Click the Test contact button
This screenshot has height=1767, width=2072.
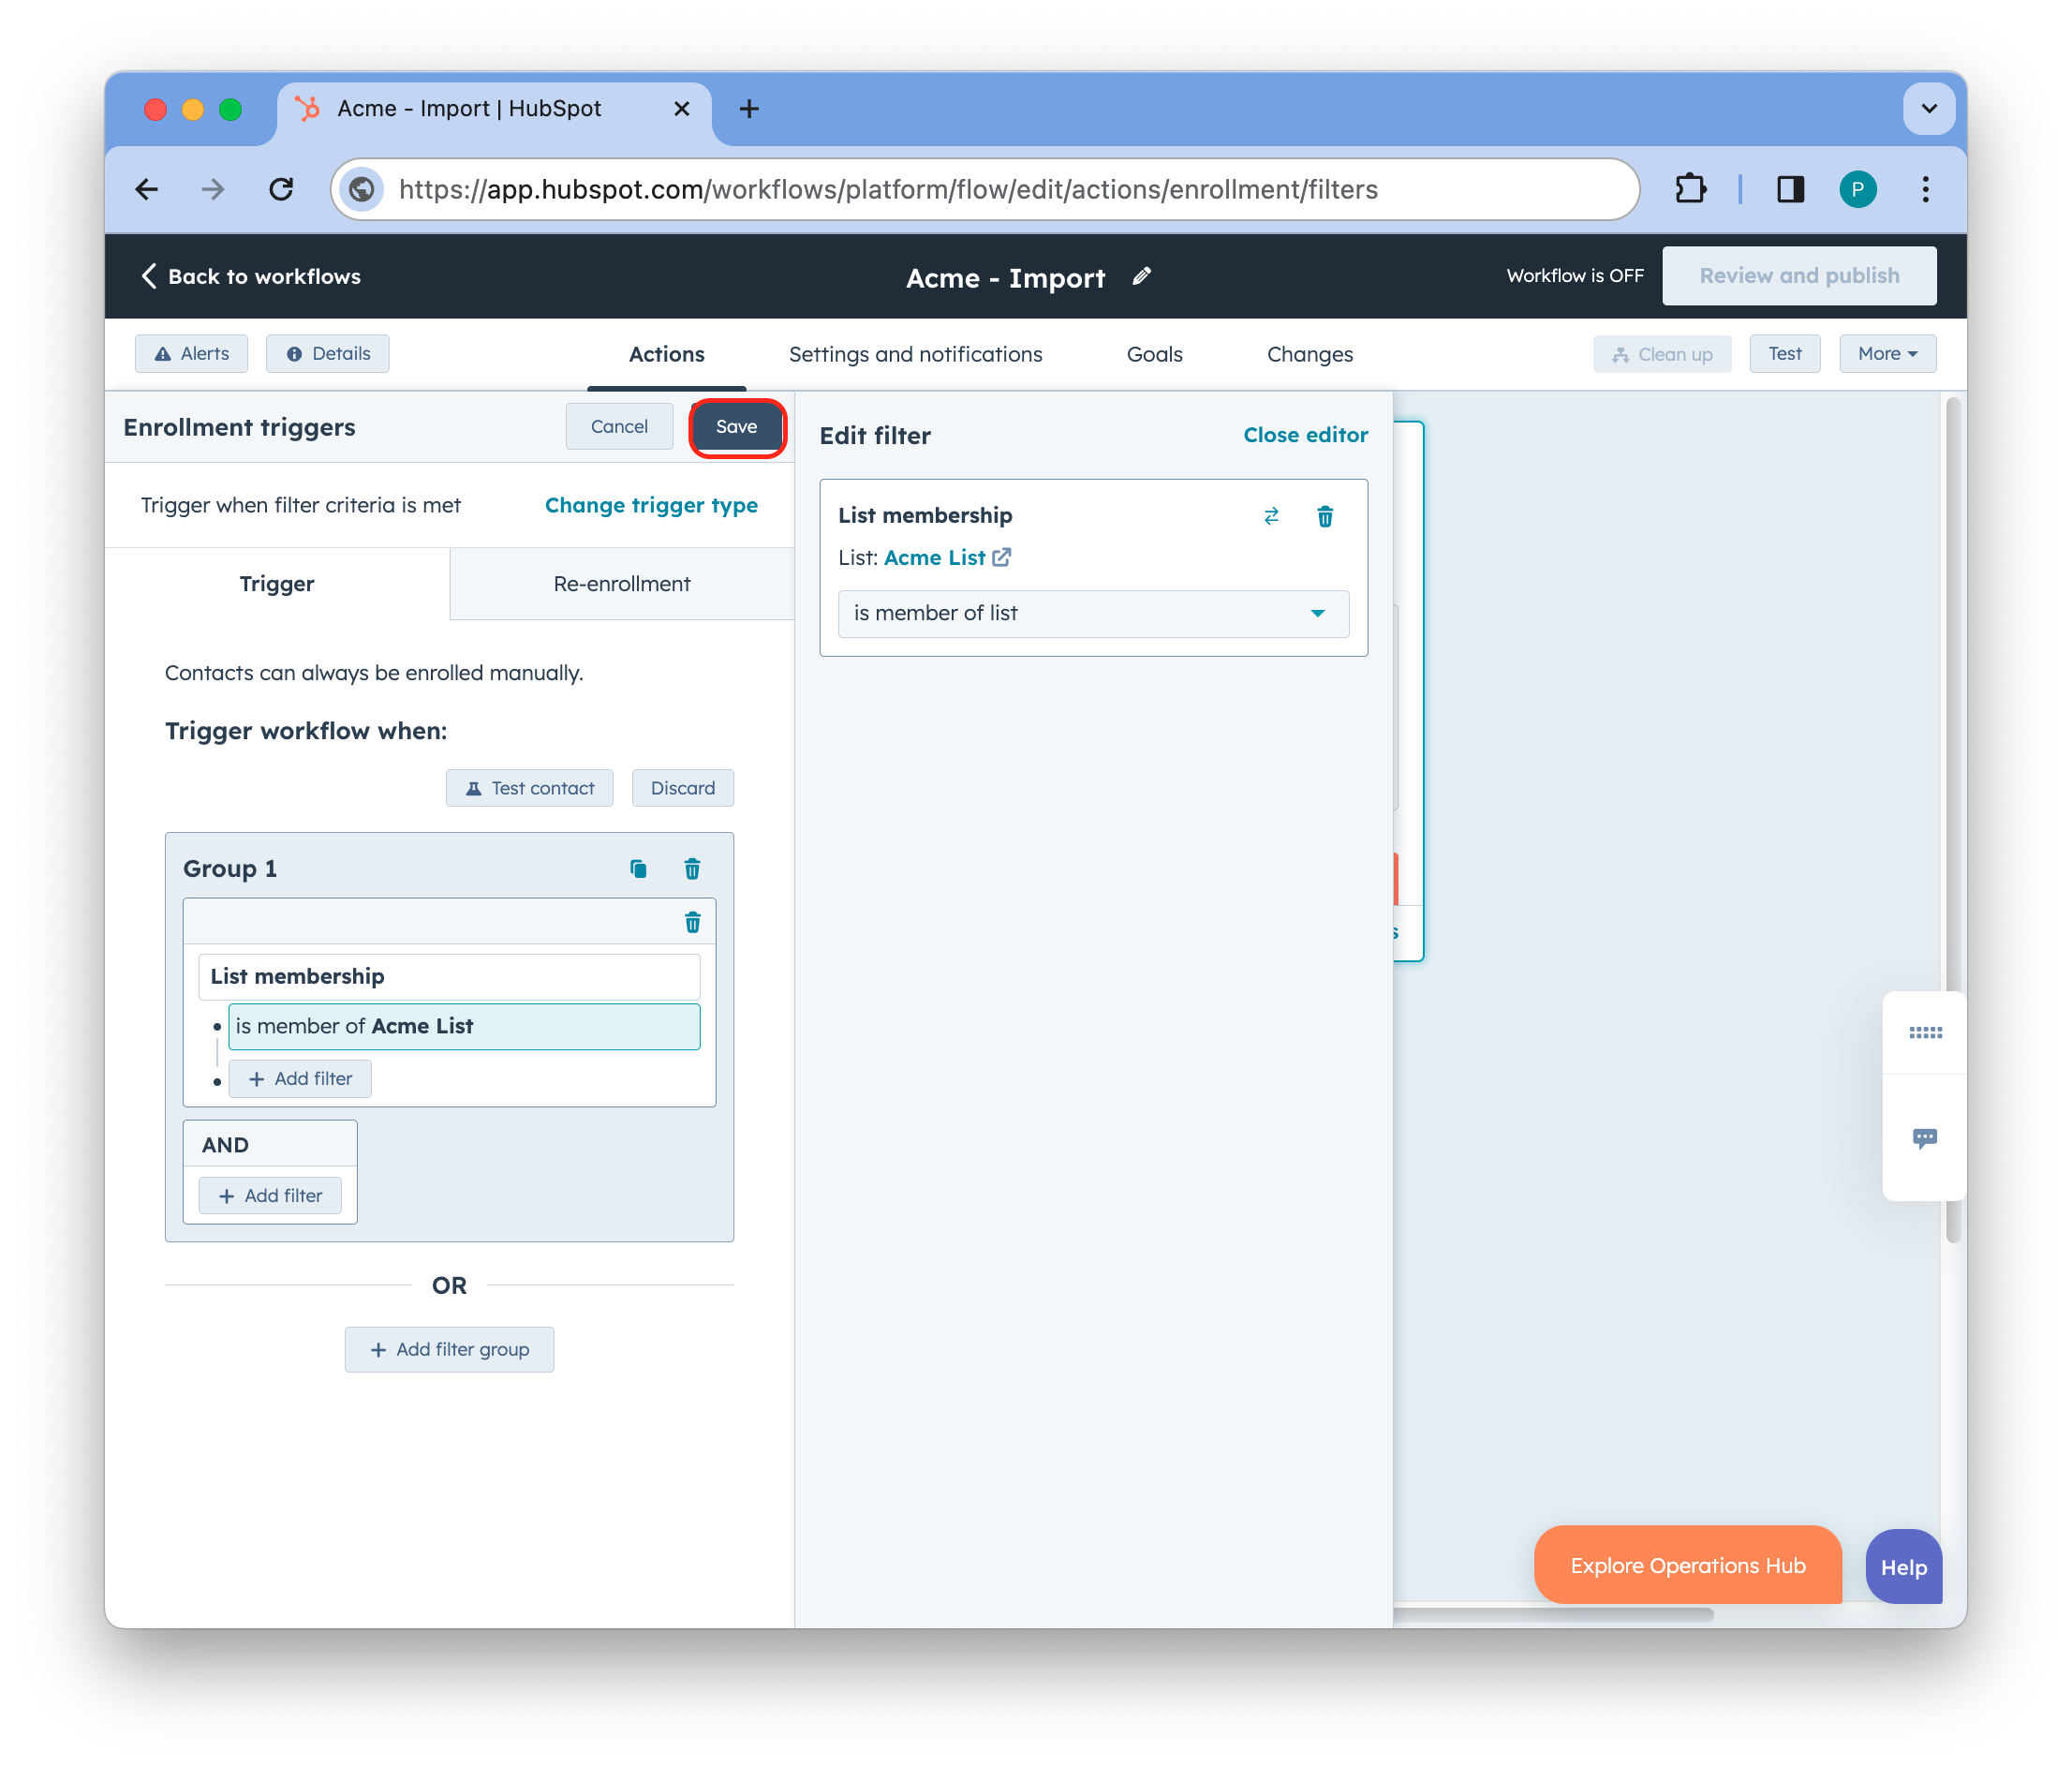click(x=529, y=788)
